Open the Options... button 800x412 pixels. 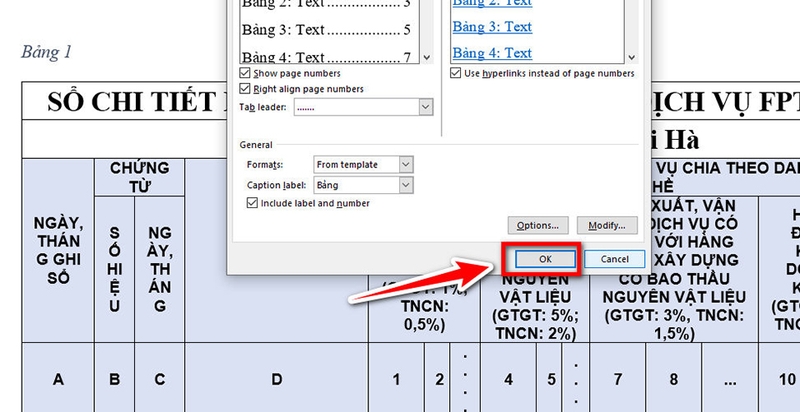tap(538, 225)
